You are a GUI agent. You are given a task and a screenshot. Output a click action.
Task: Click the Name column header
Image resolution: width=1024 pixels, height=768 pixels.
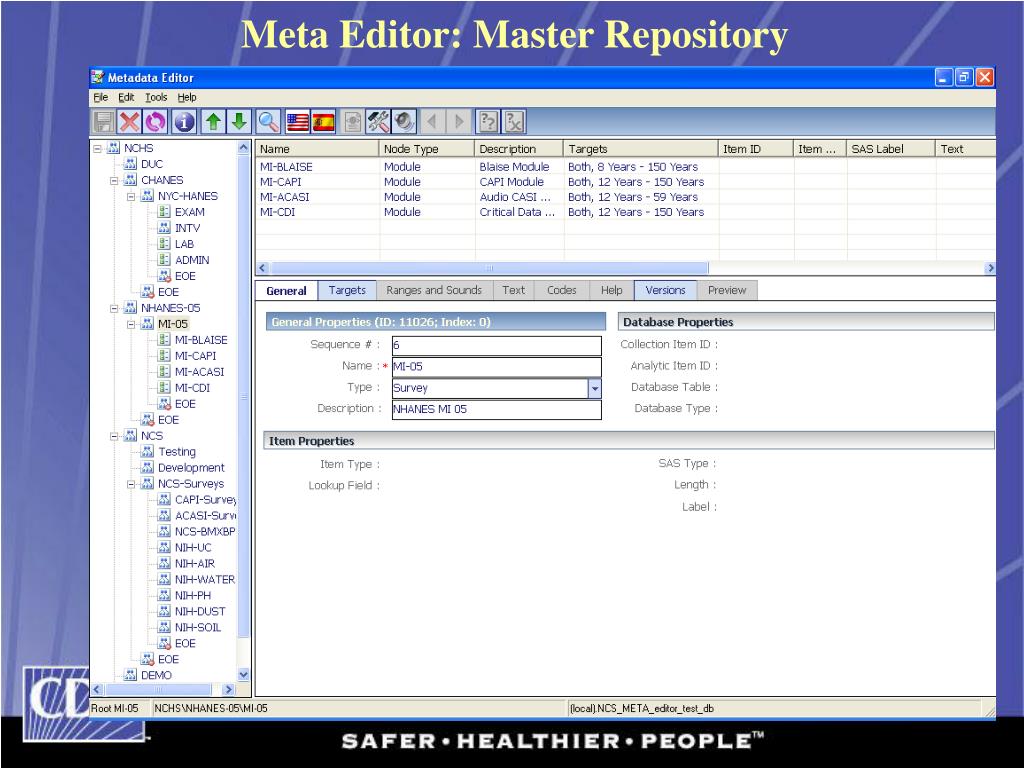click(317, 149)
